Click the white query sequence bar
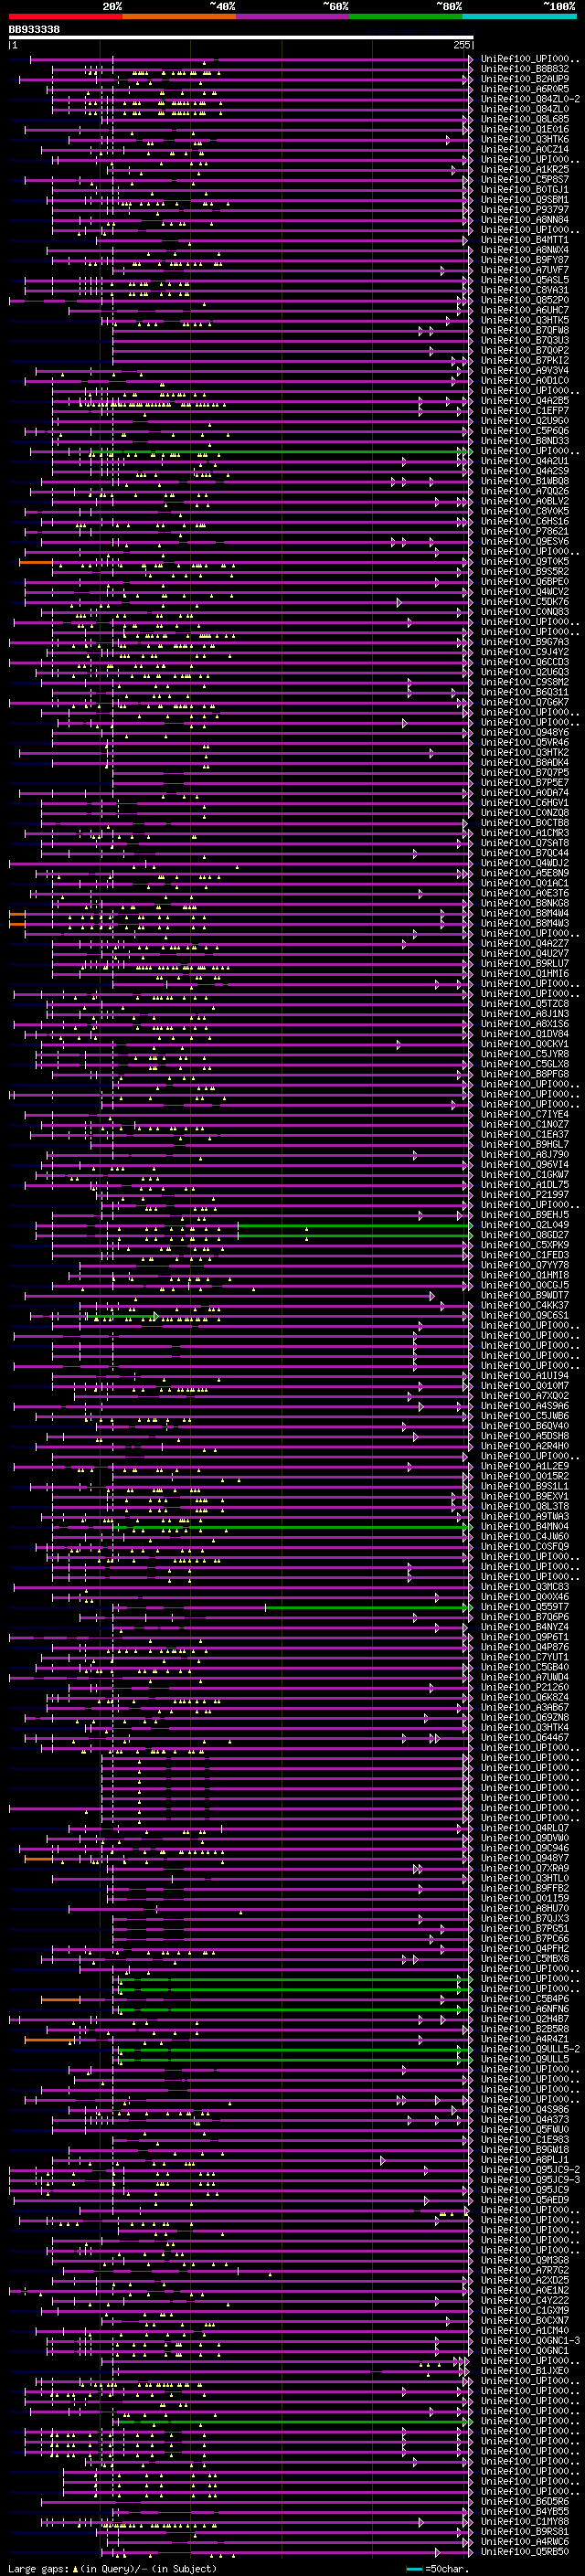Image resolution: width=585 pixels, height=2576 pixels. 241,38
